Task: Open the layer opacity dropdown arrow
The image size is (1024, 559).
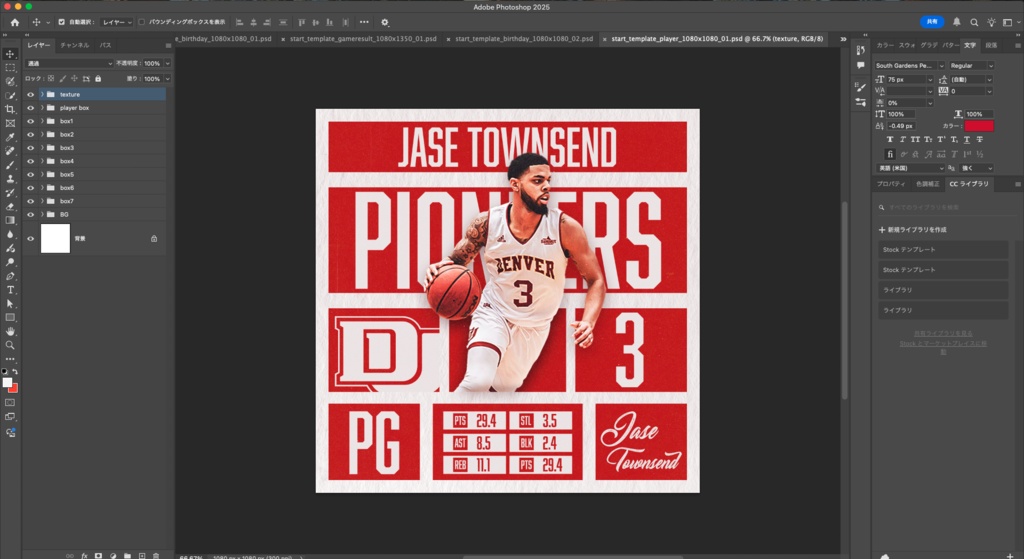Action: (x=168, y=63)
